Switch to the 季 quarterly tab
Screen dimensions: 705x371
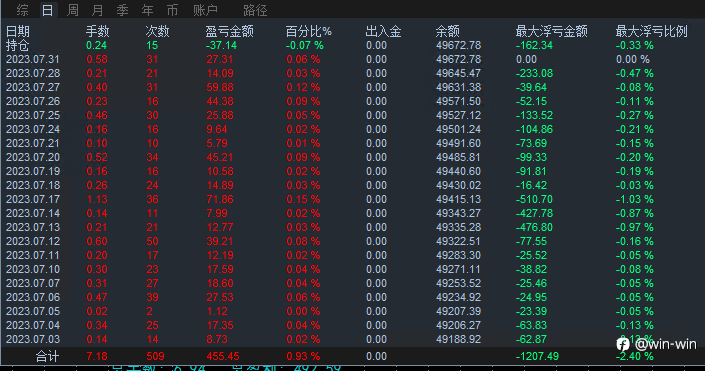[122, 10]
